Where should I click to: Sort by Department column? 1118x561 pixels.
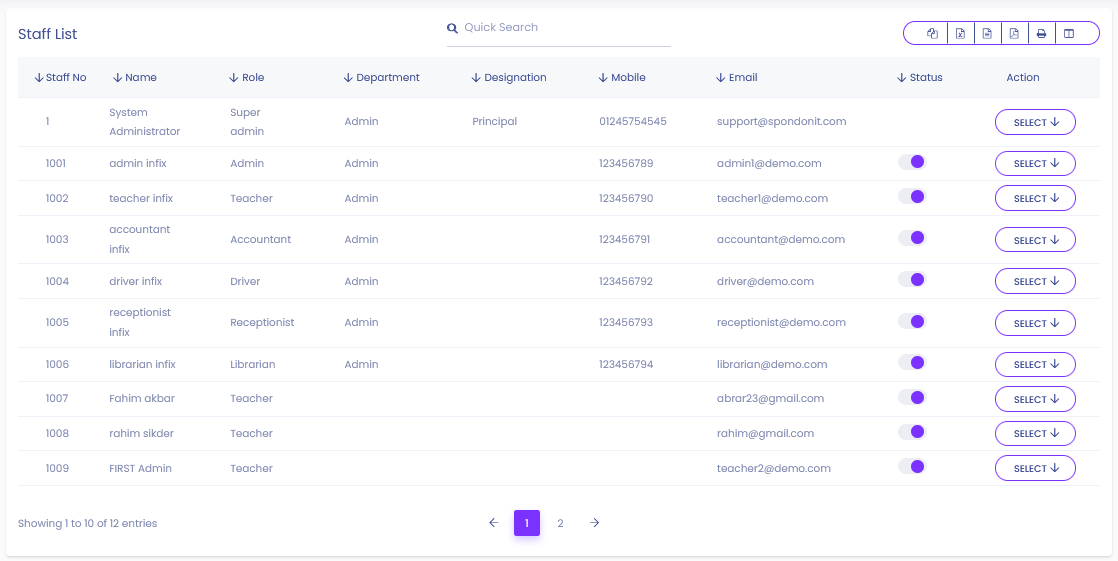pyautogui.click(x=381, y=78)
